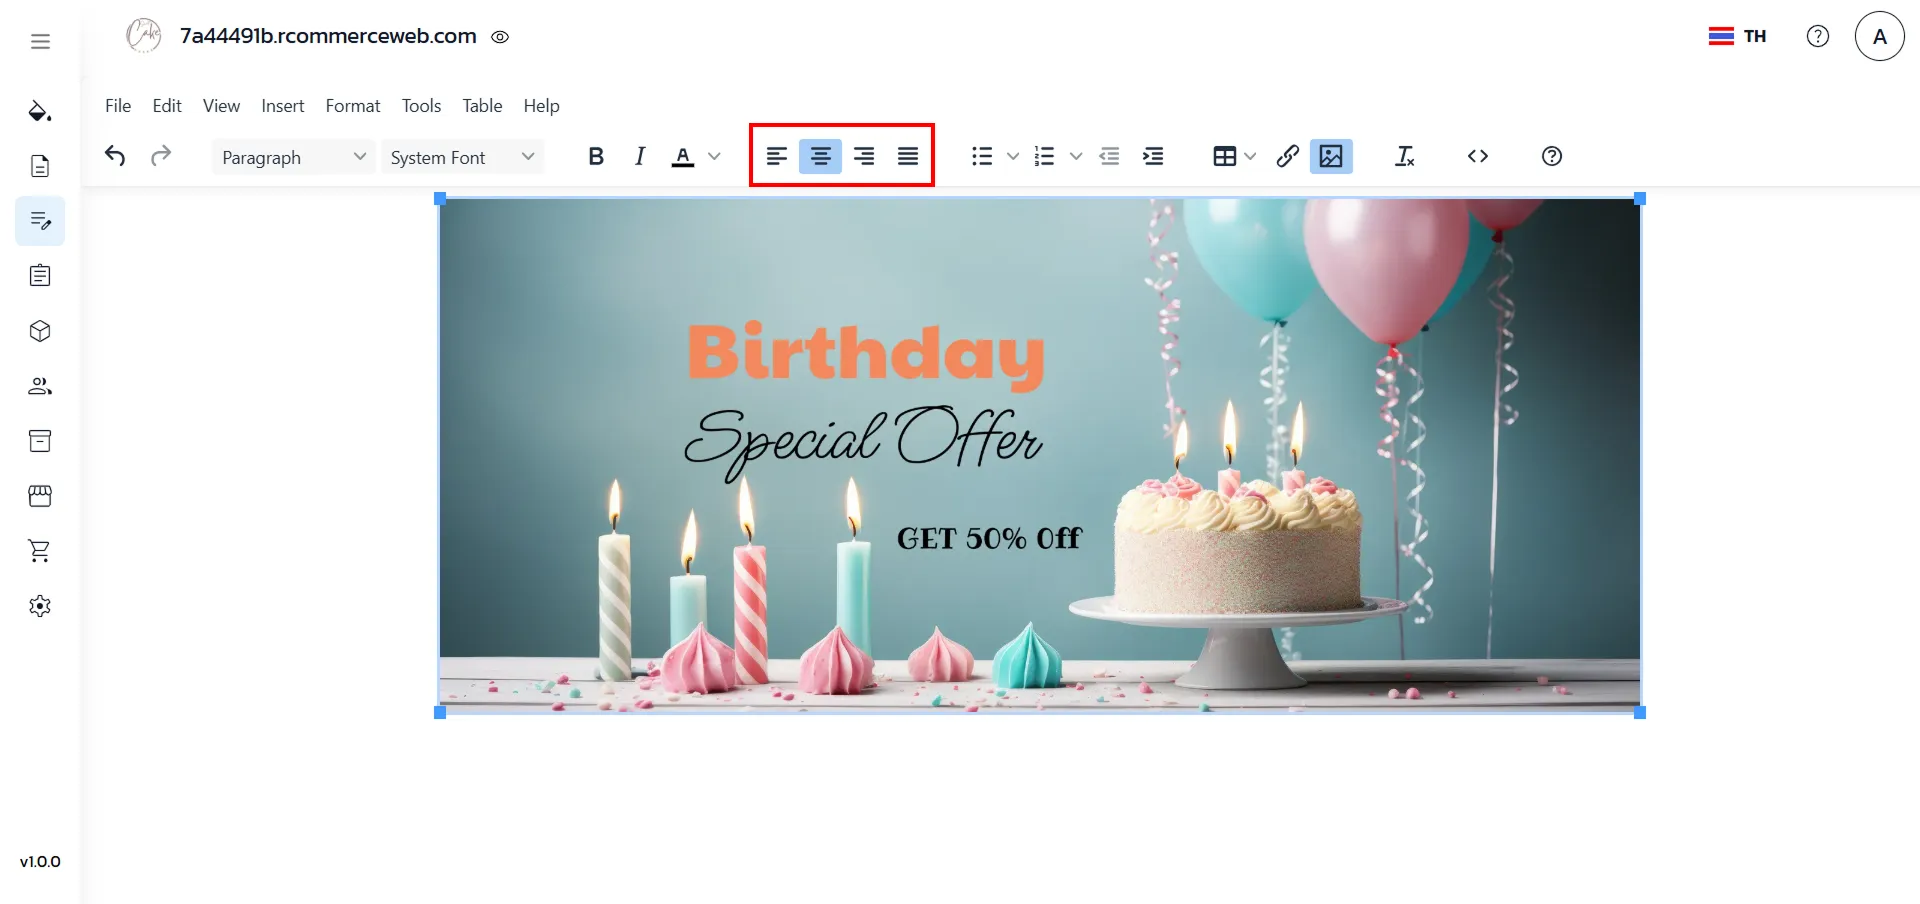Redo the last editor action

tap(161, 156)
